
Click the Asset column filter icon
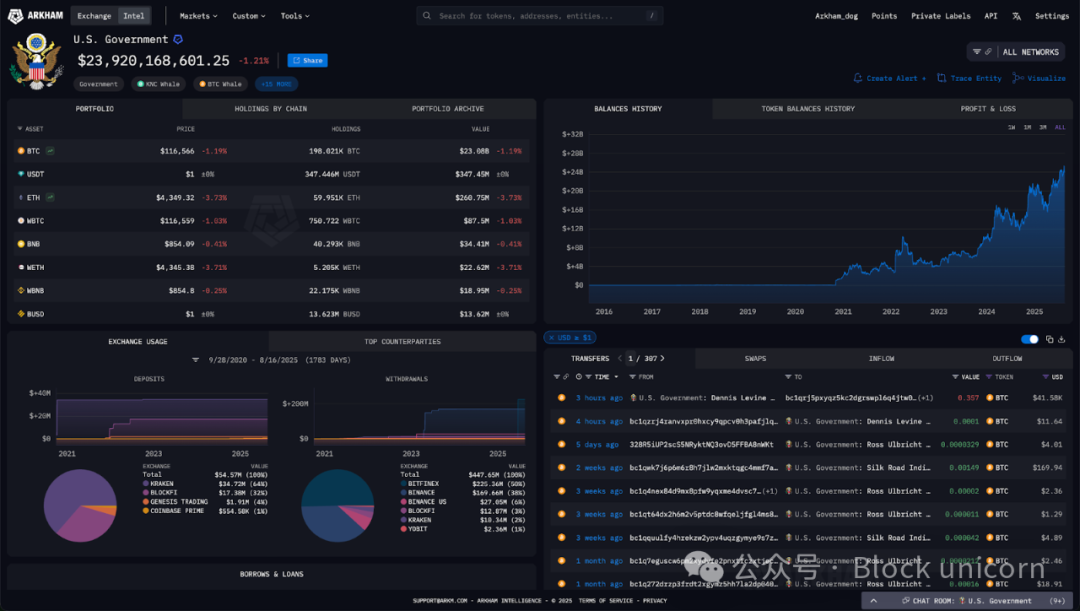(19, 129)
